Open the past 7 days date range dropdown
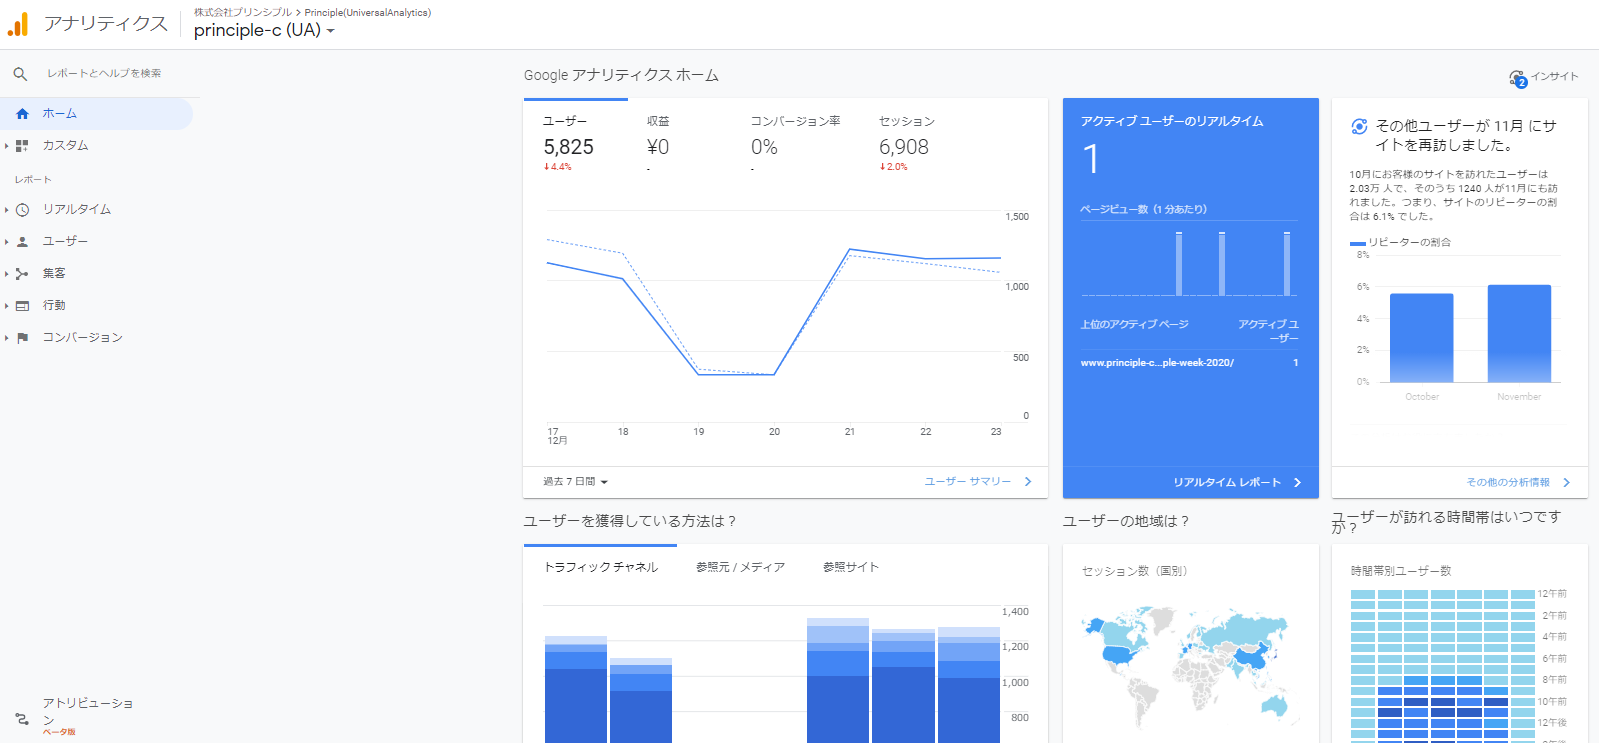The width and height of the screenshot is (1599, 743). (x=575, y=482)
